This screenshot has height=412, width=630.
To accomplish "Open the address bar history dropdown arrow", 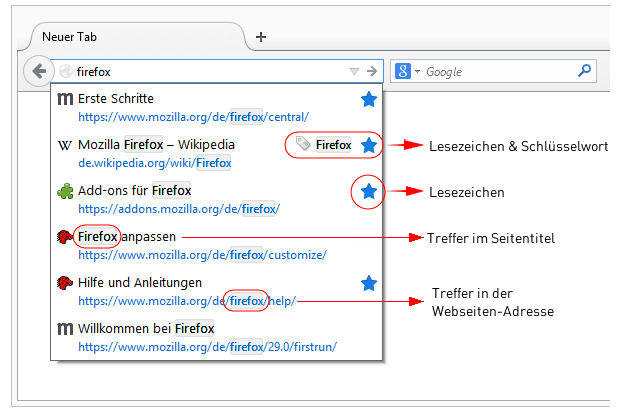I will 354,72.
